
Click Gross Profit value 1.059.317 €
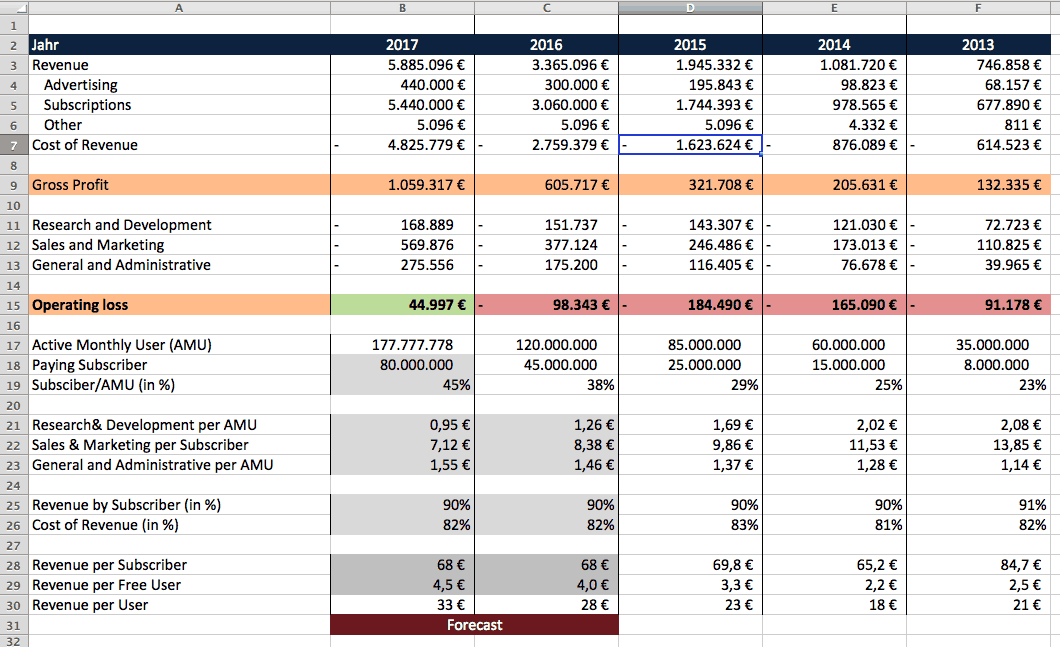click(x=402, y=185)
